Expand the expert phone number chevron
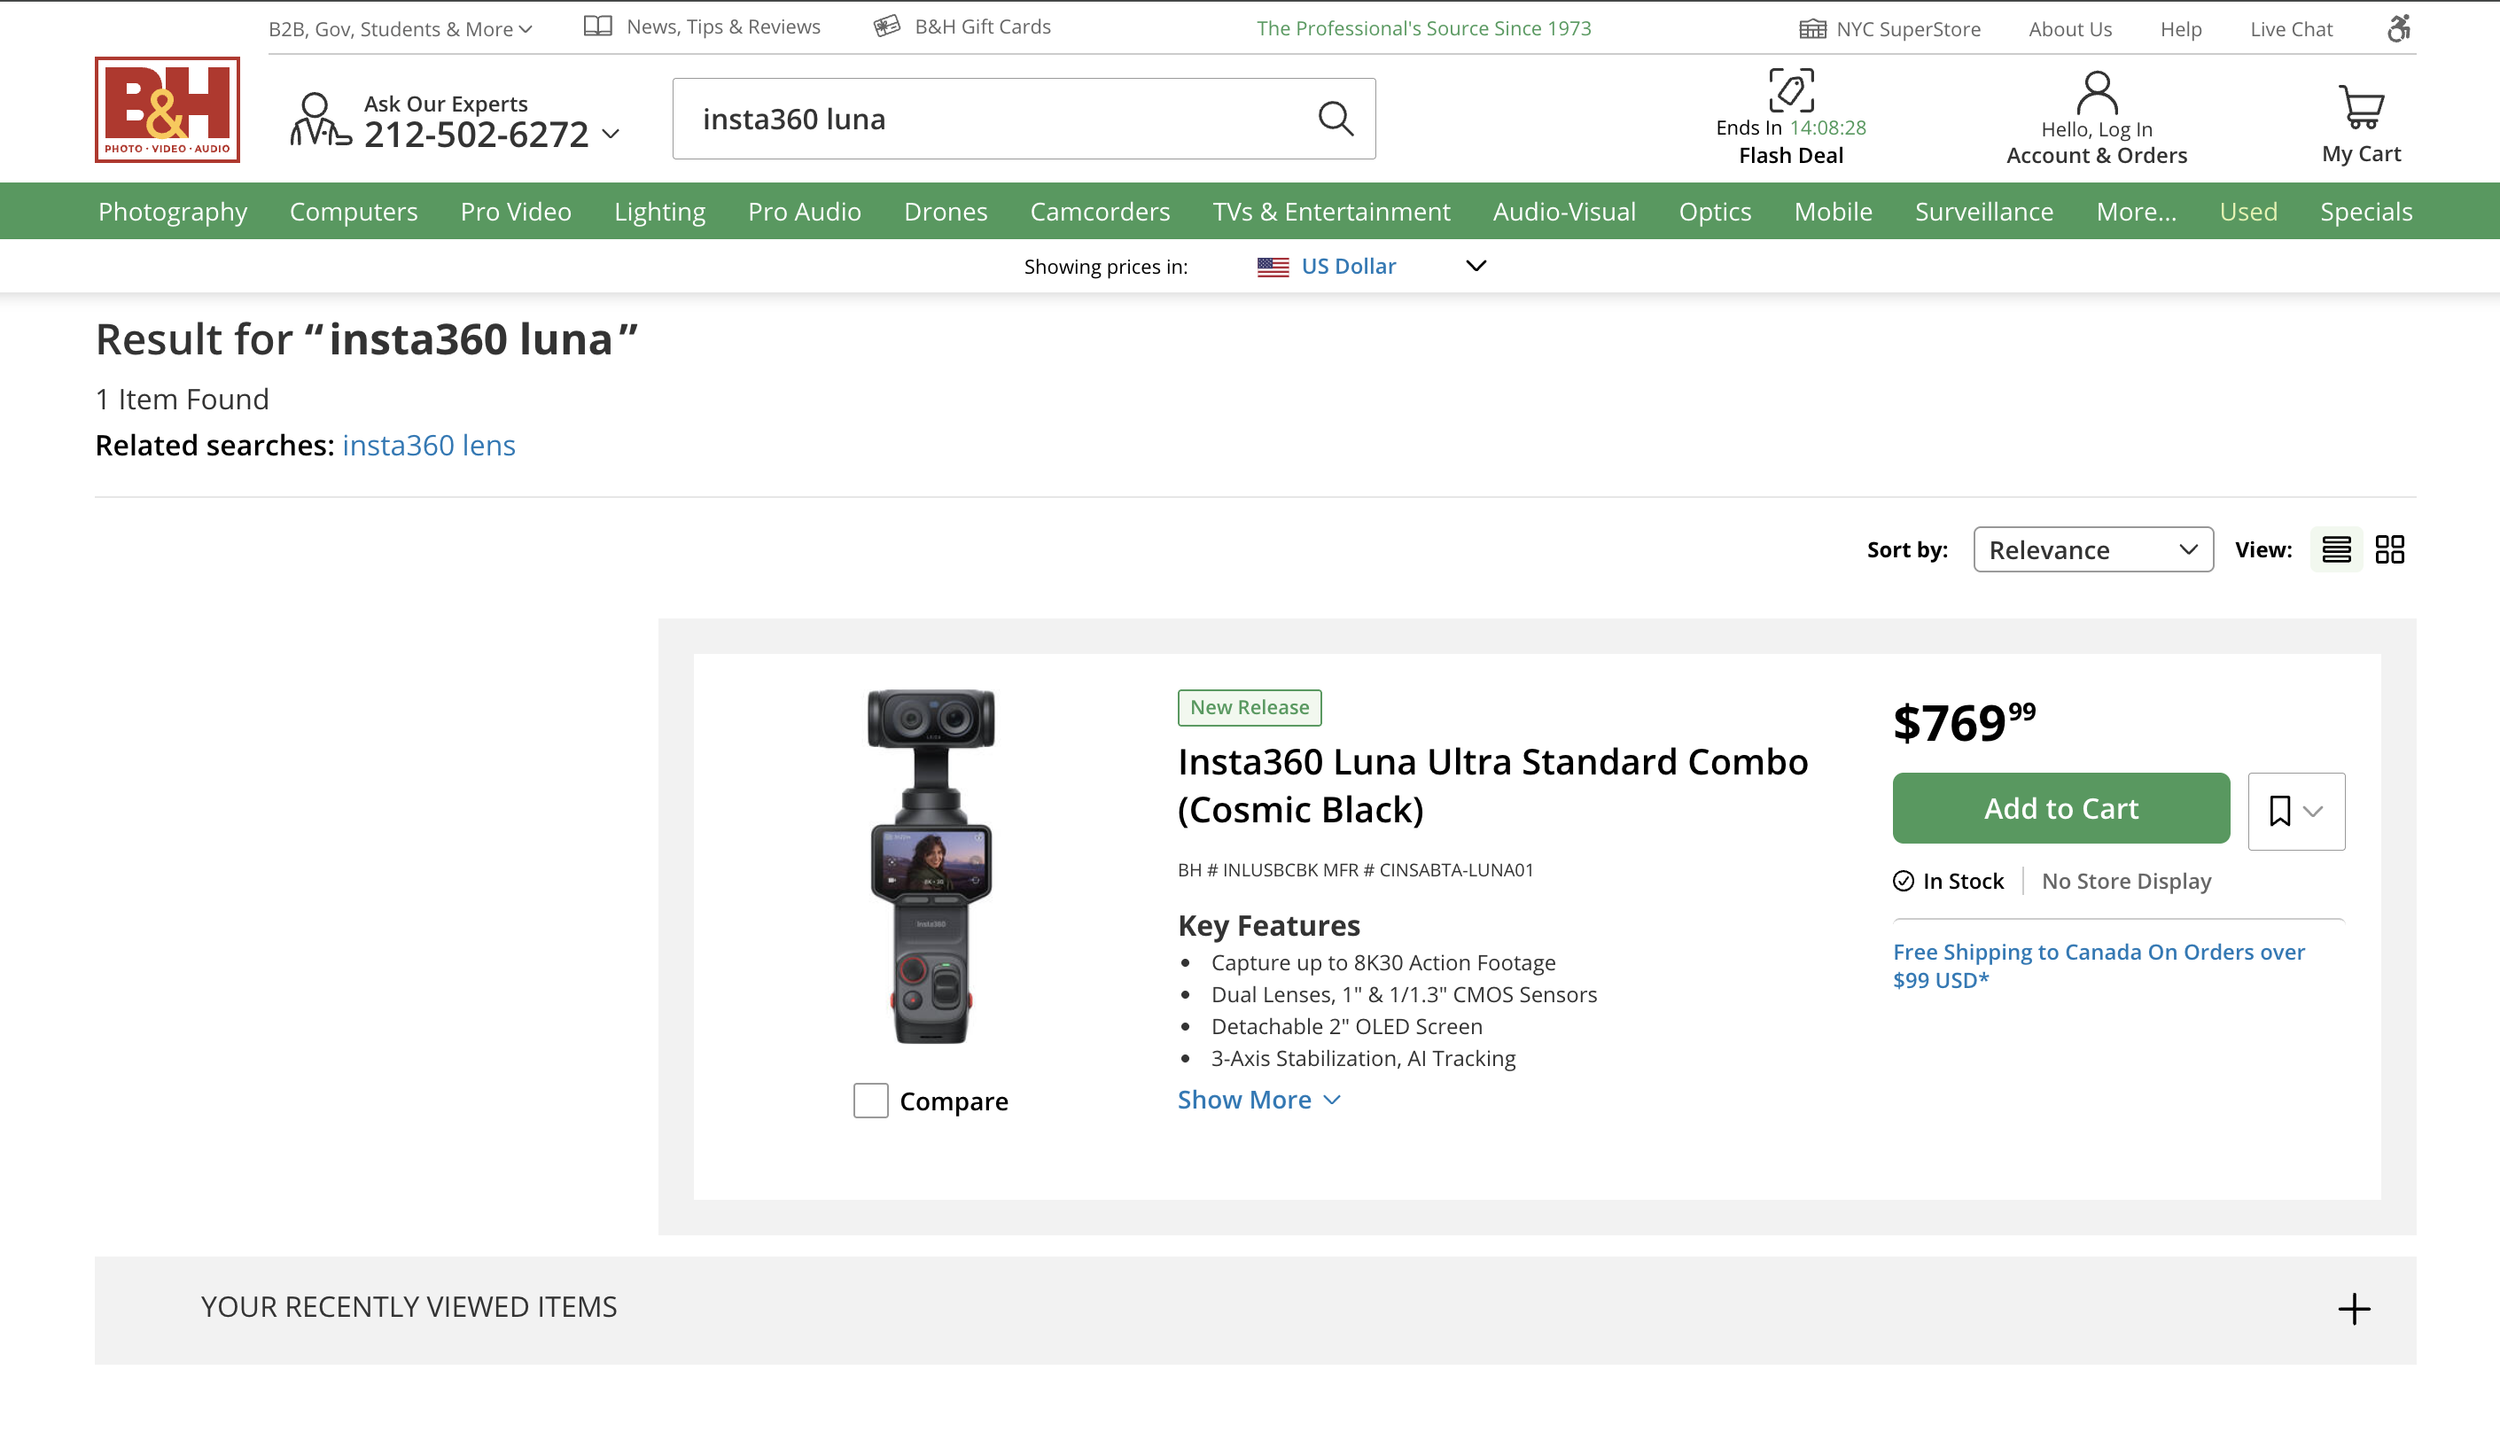The width and height of the screenshot is (2500, 1447). click(x=611, y=134)
